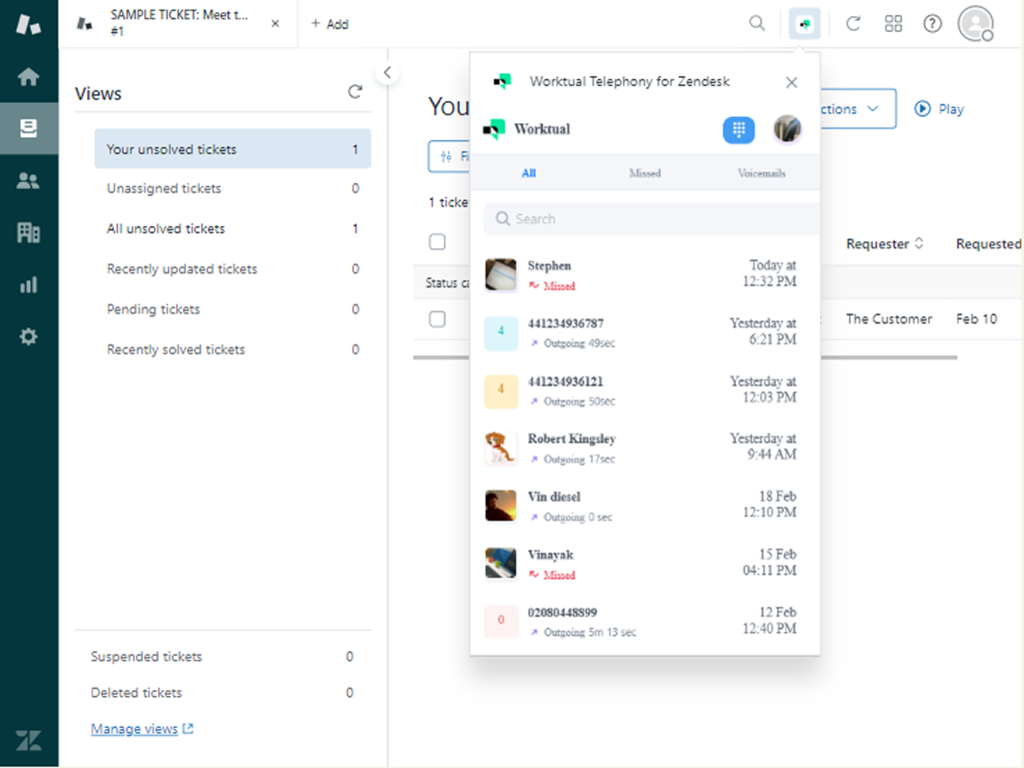Sort by Requester column
1024x768 pixels.
click(x=884, y=244)
